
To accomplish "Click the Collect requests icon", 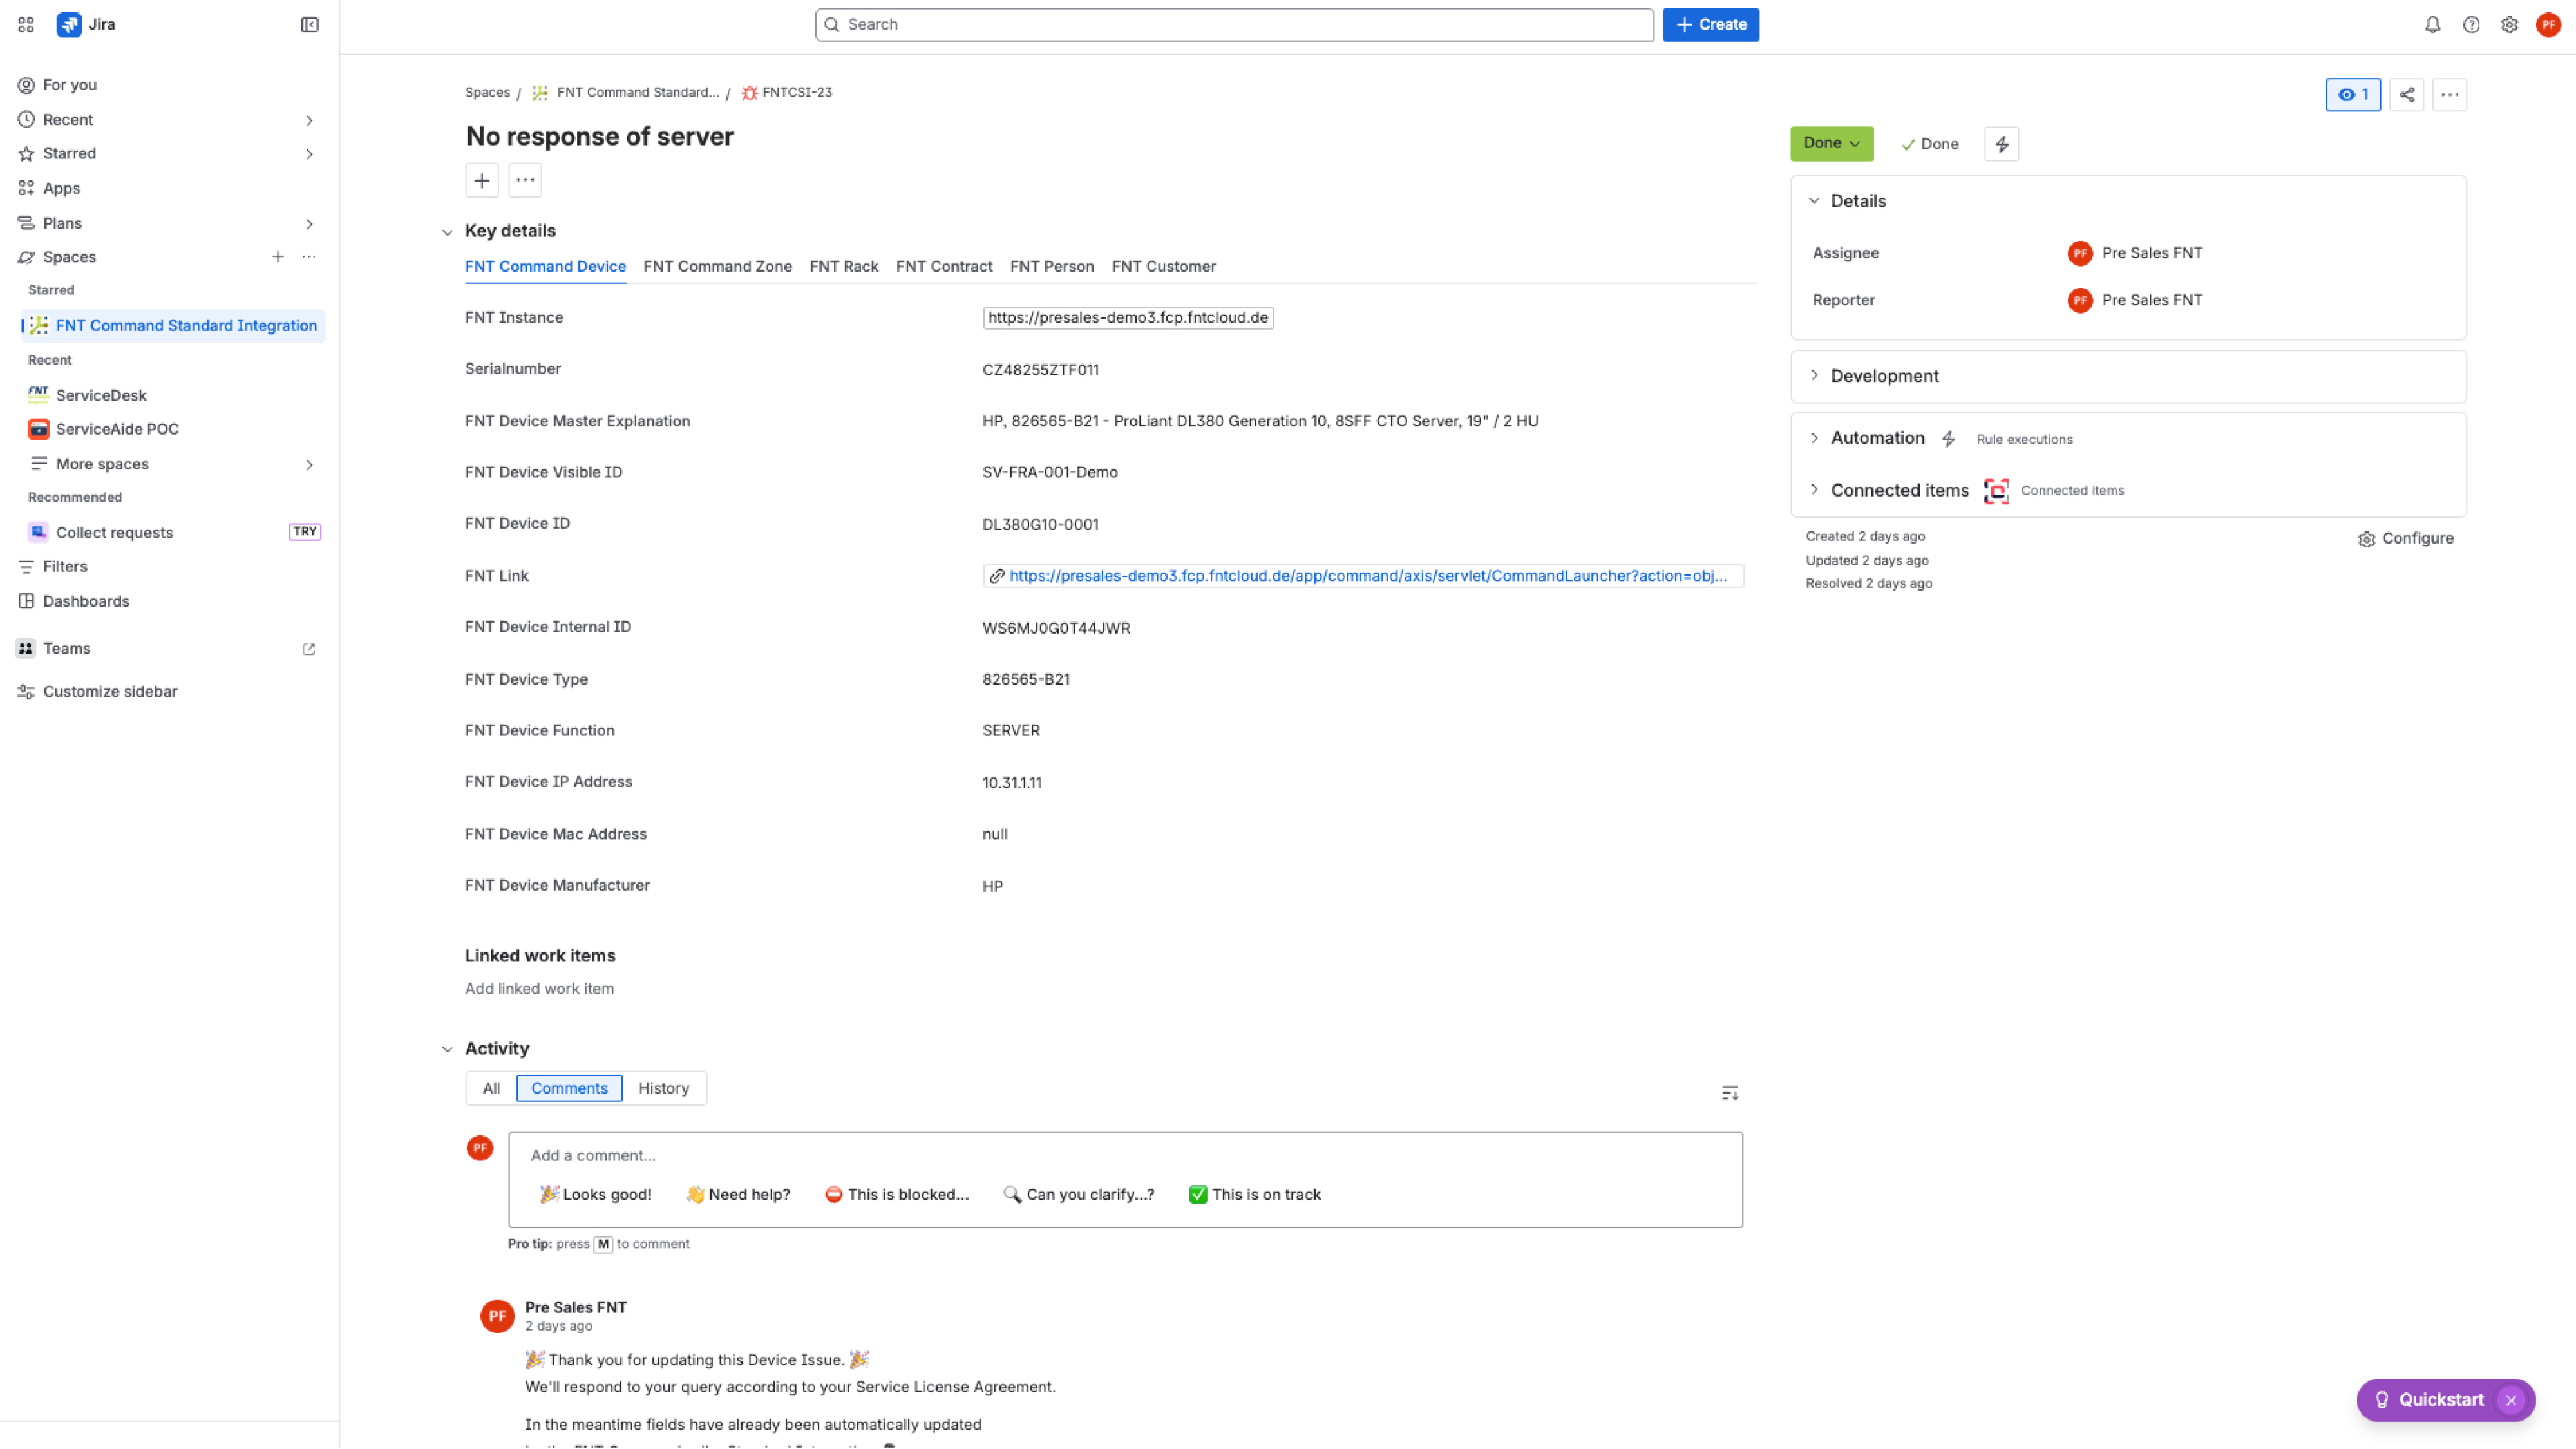I will 38,532.
